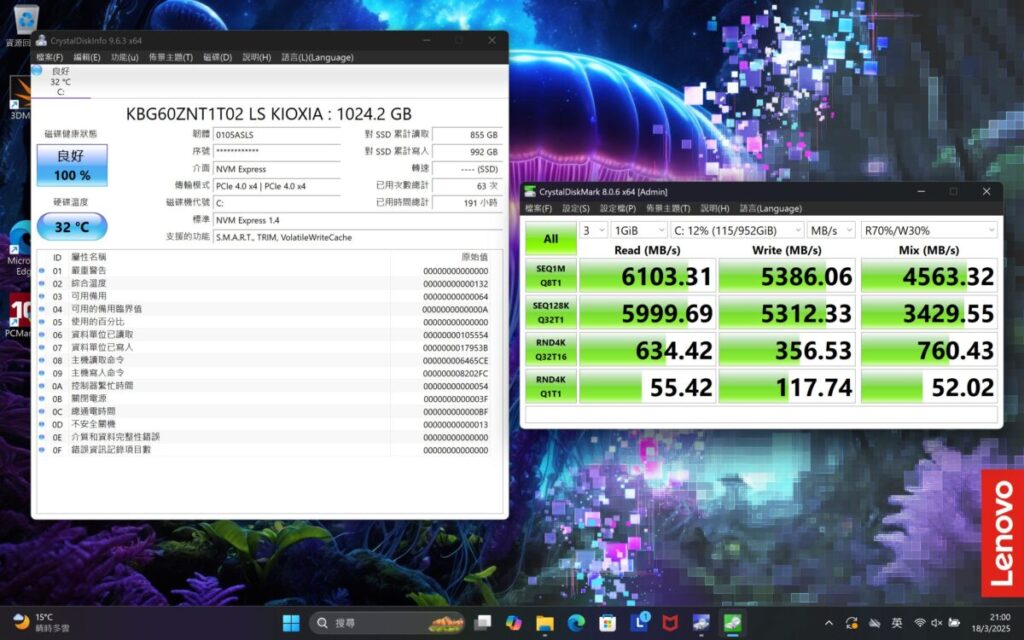Open the 設定(S) menu in CrystalDiskMark

click(576, 209)
